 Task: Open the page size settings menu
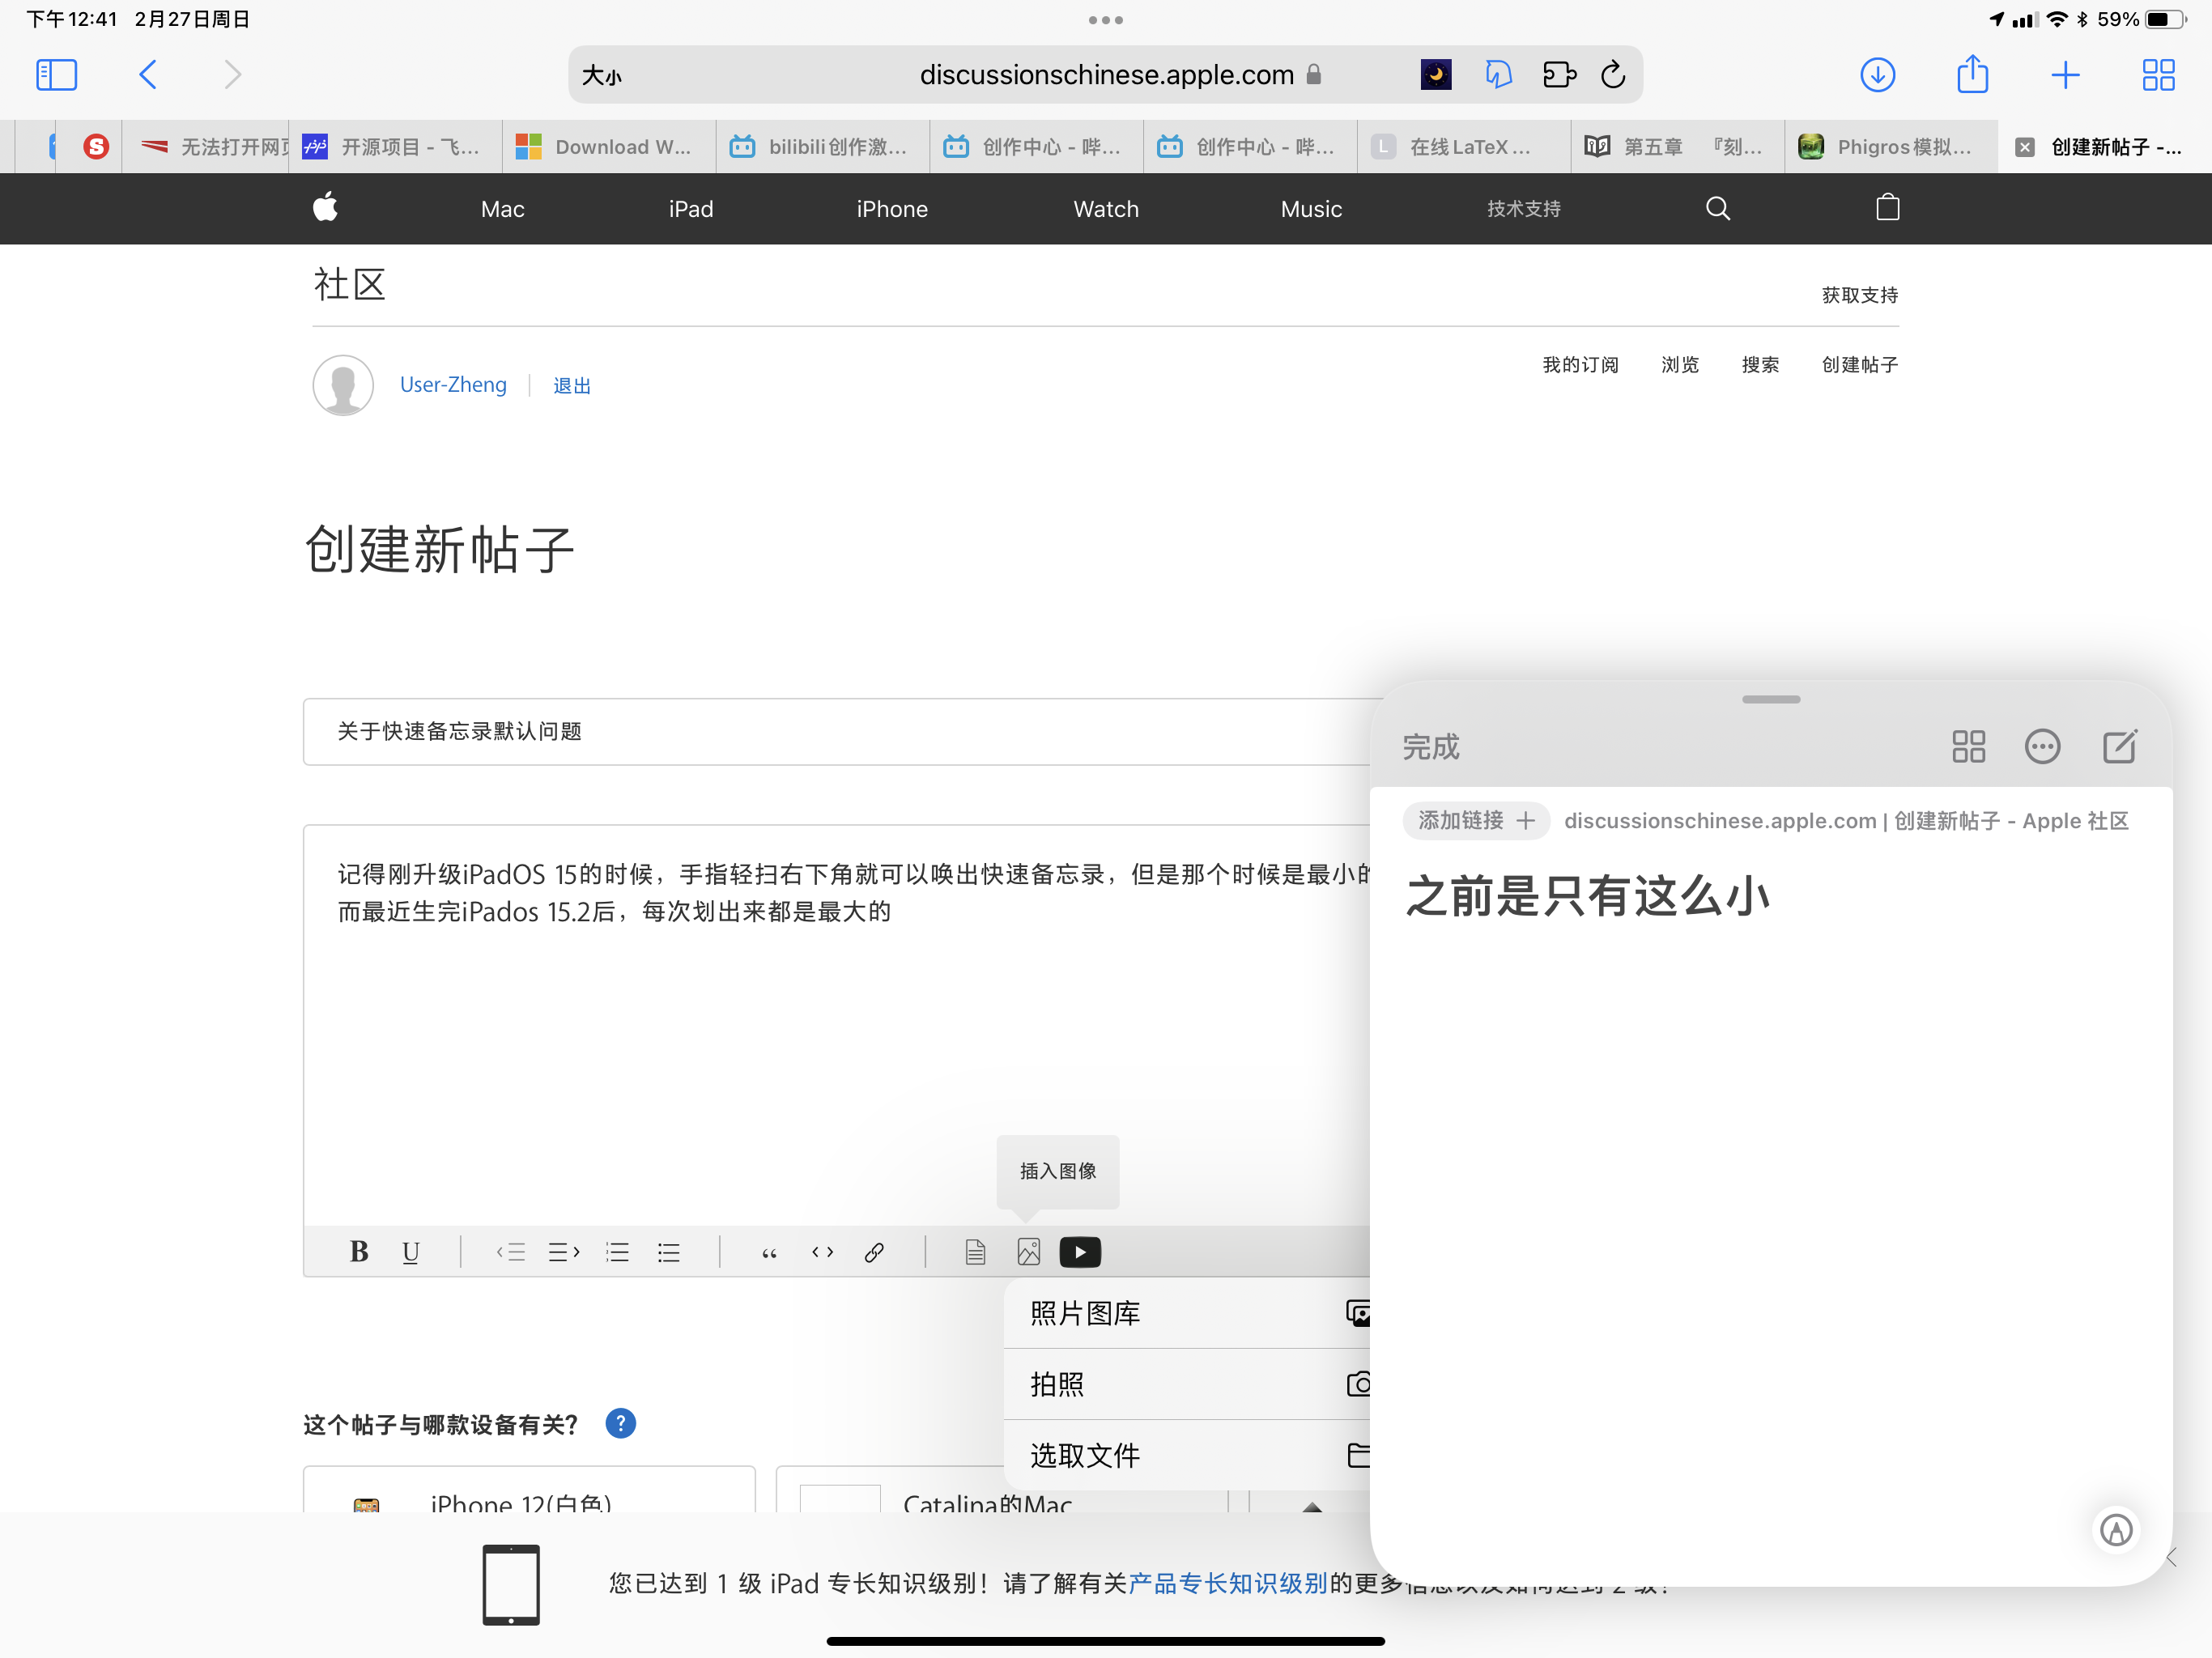click(x=602, y=75)
